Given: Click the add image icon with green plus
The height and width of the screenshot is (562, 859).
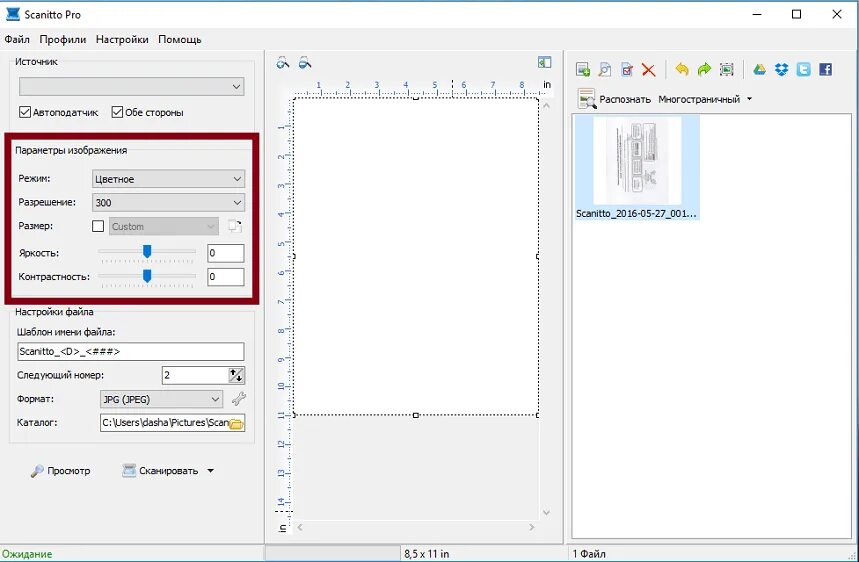Looking at the screenshot, I should (x=583, y=70).
